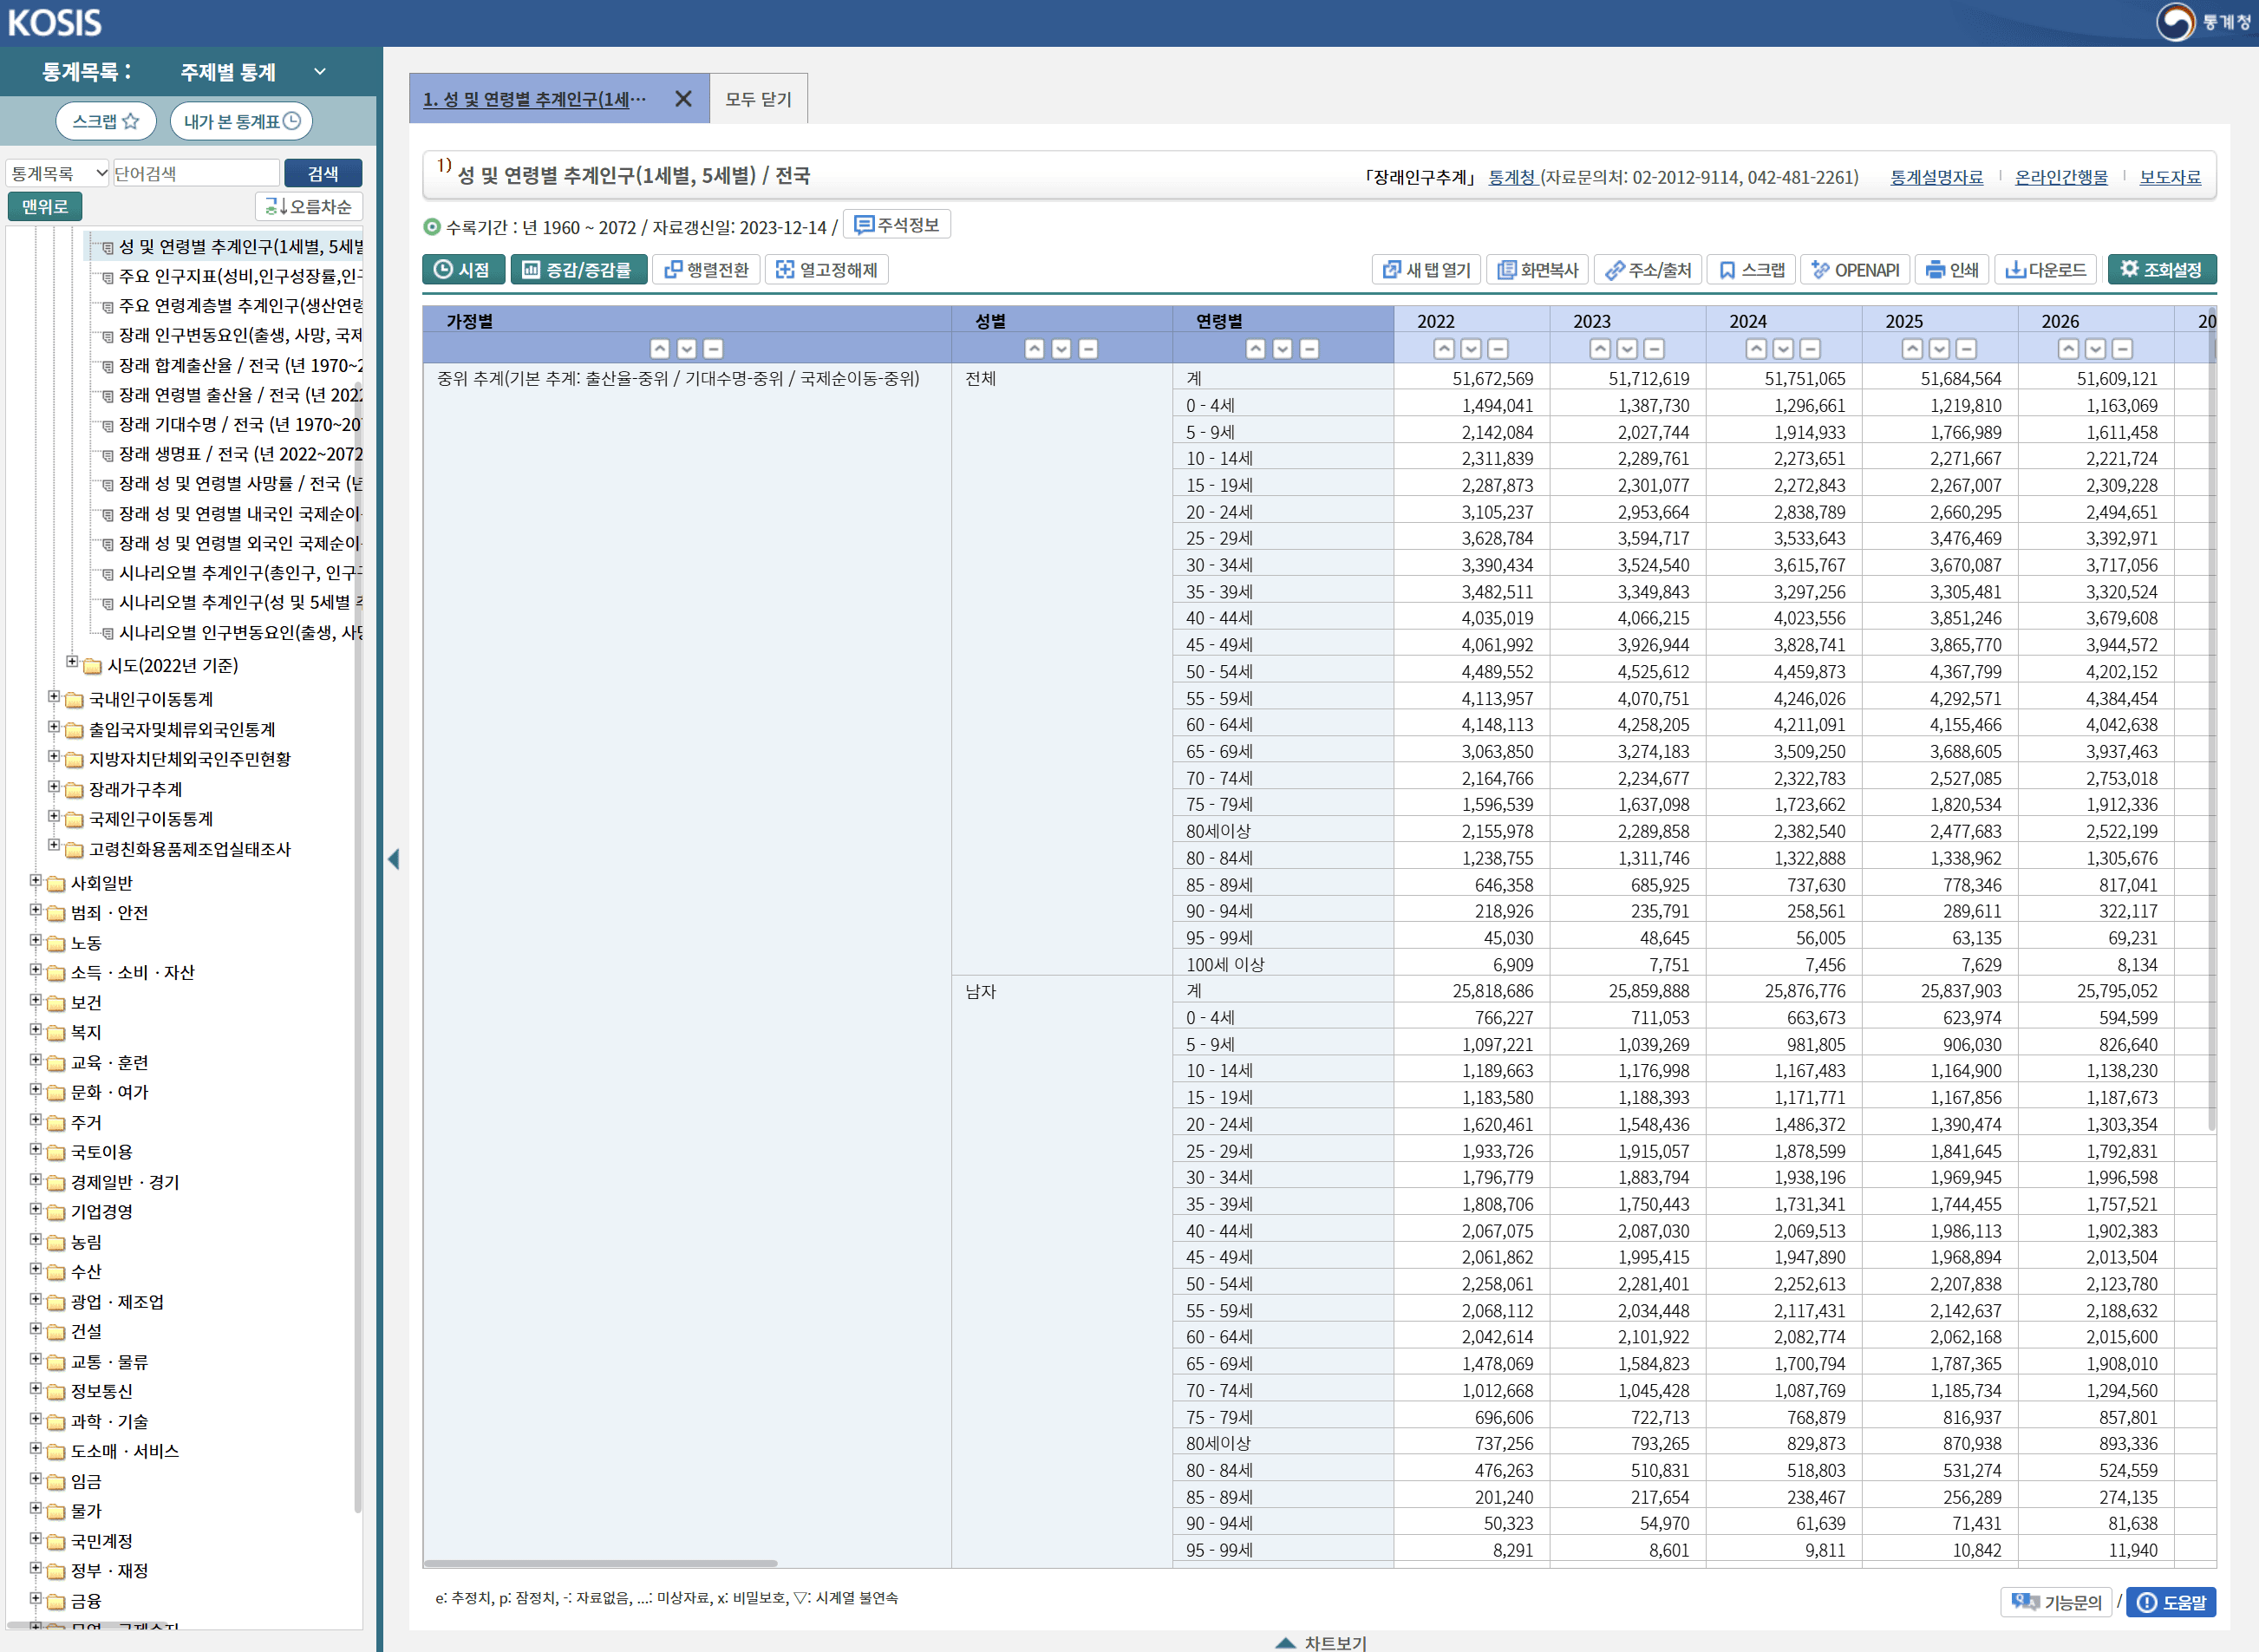Toggle 오름차순 sort order
The image size is (2259, 1652).
coord(308,207)
